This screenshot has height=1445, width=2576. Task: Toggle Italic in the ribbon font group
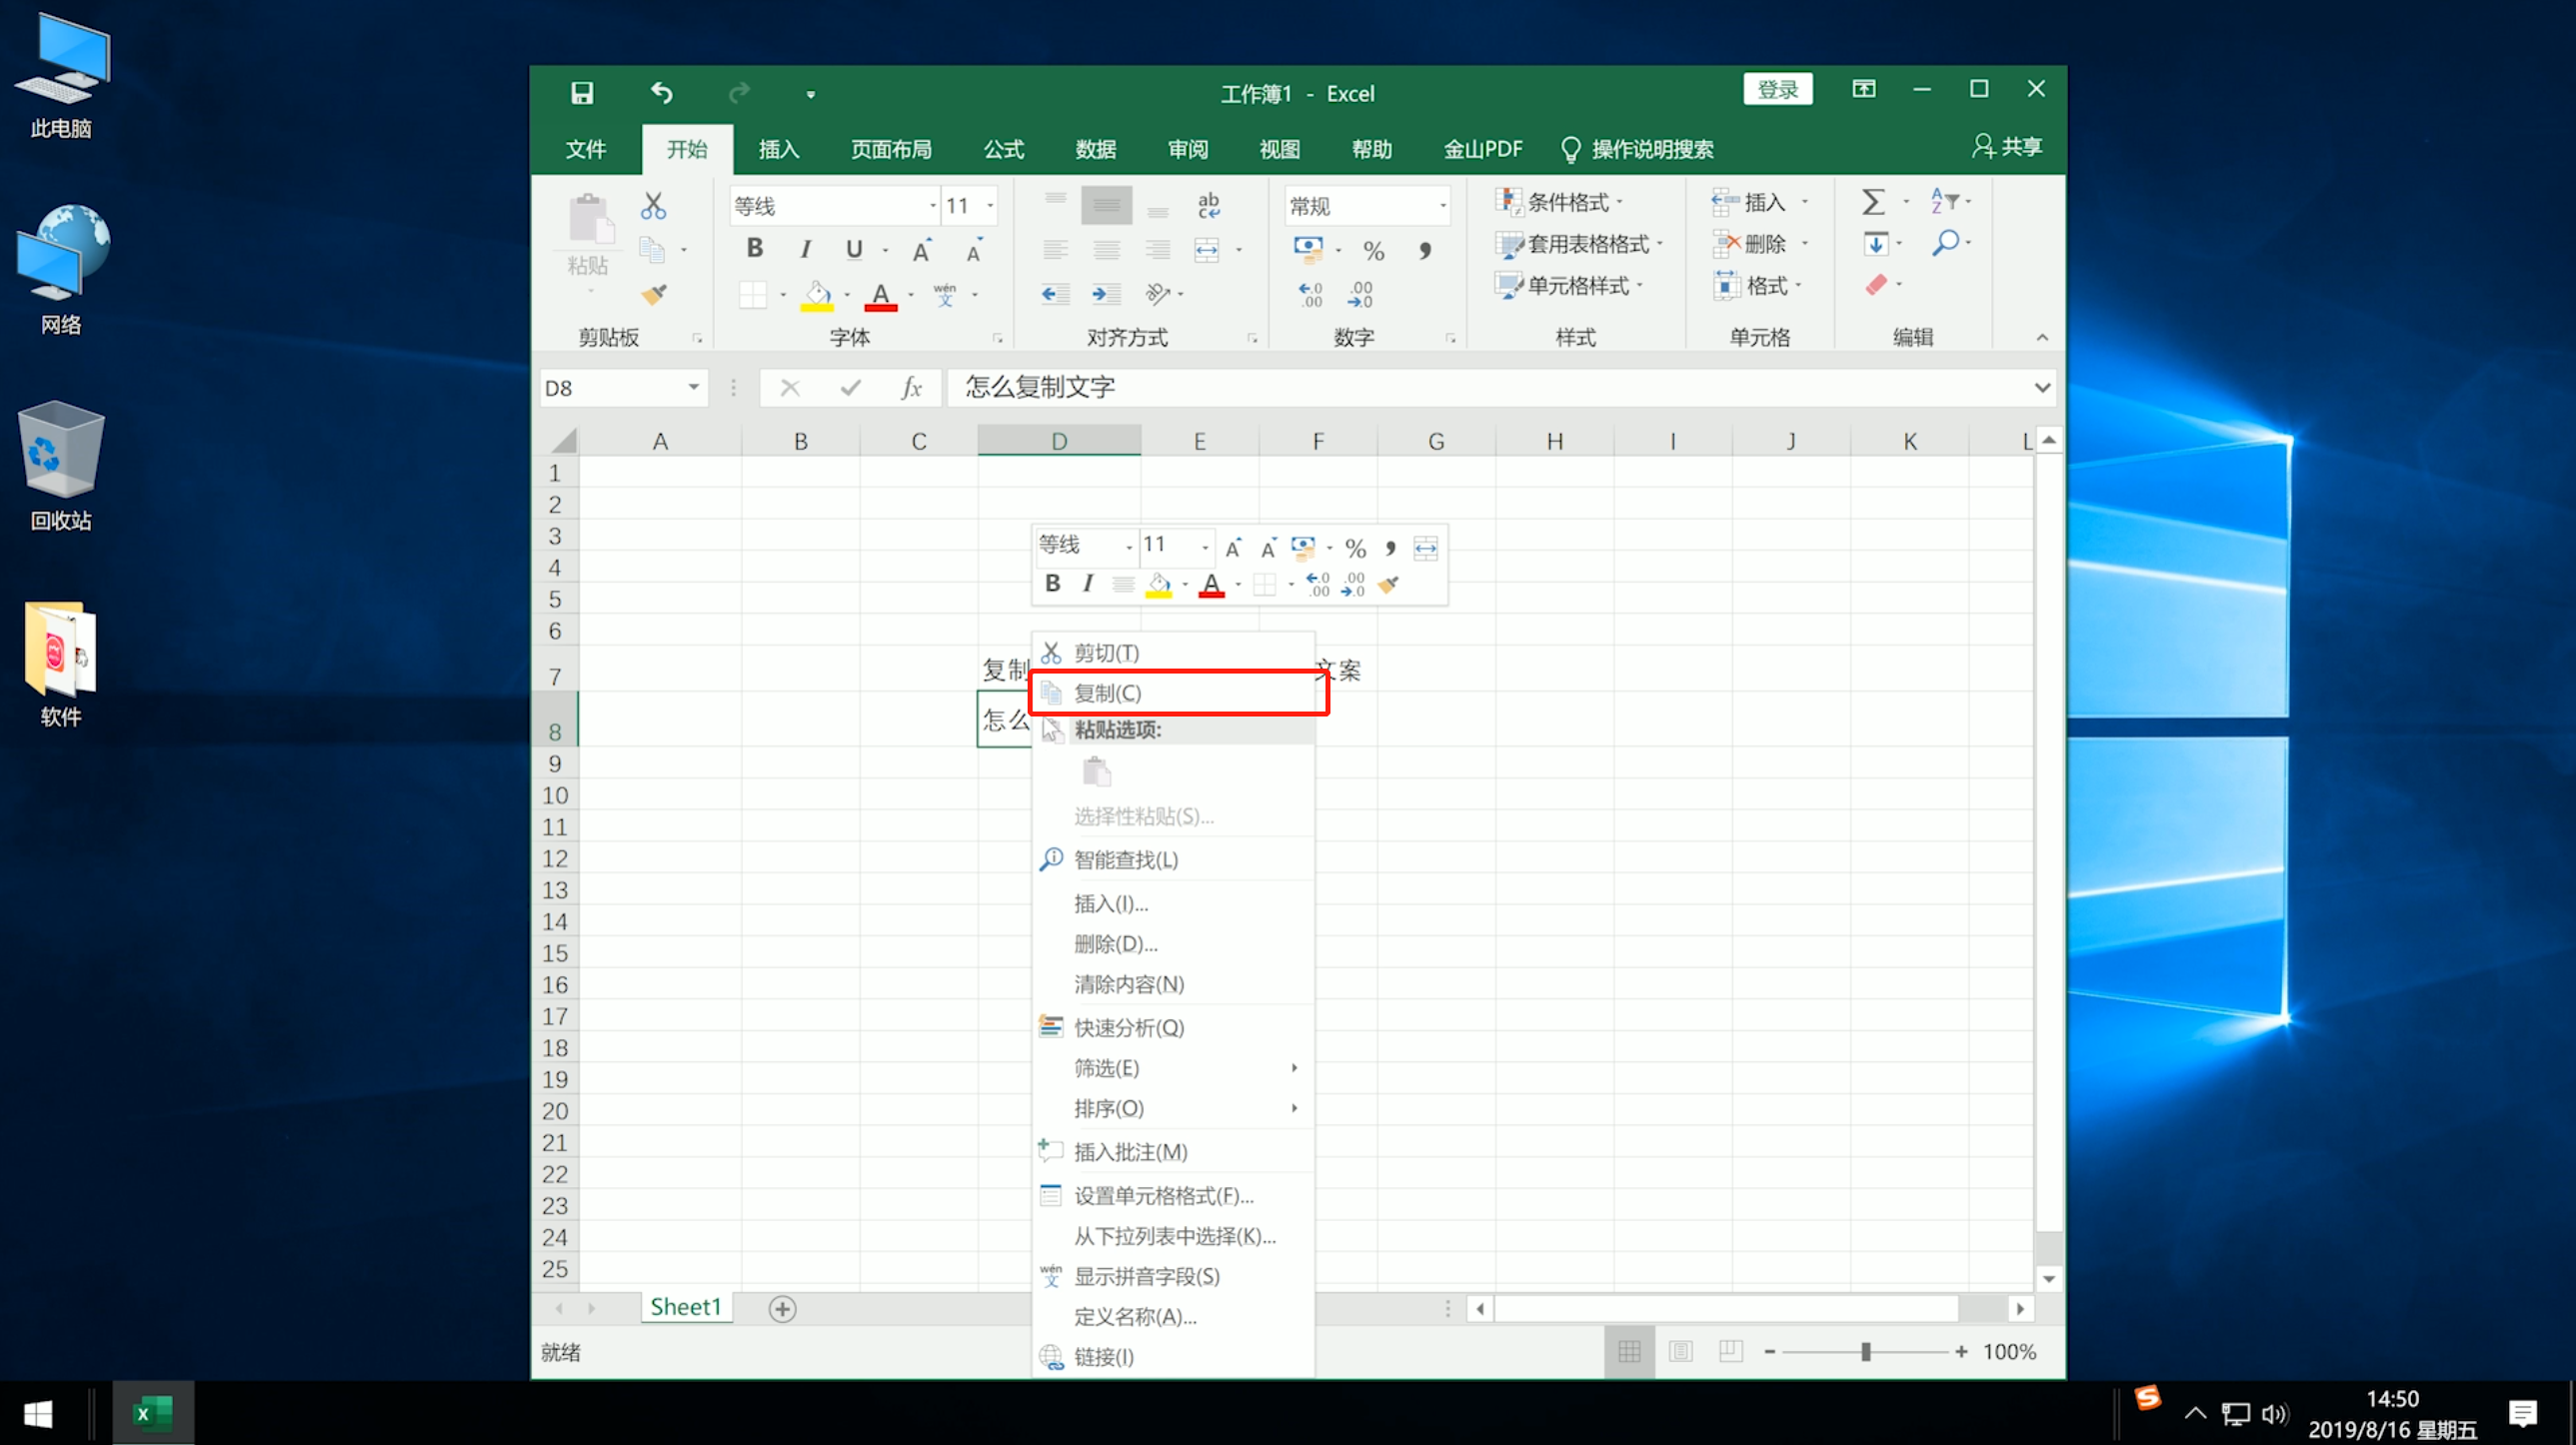805,248
